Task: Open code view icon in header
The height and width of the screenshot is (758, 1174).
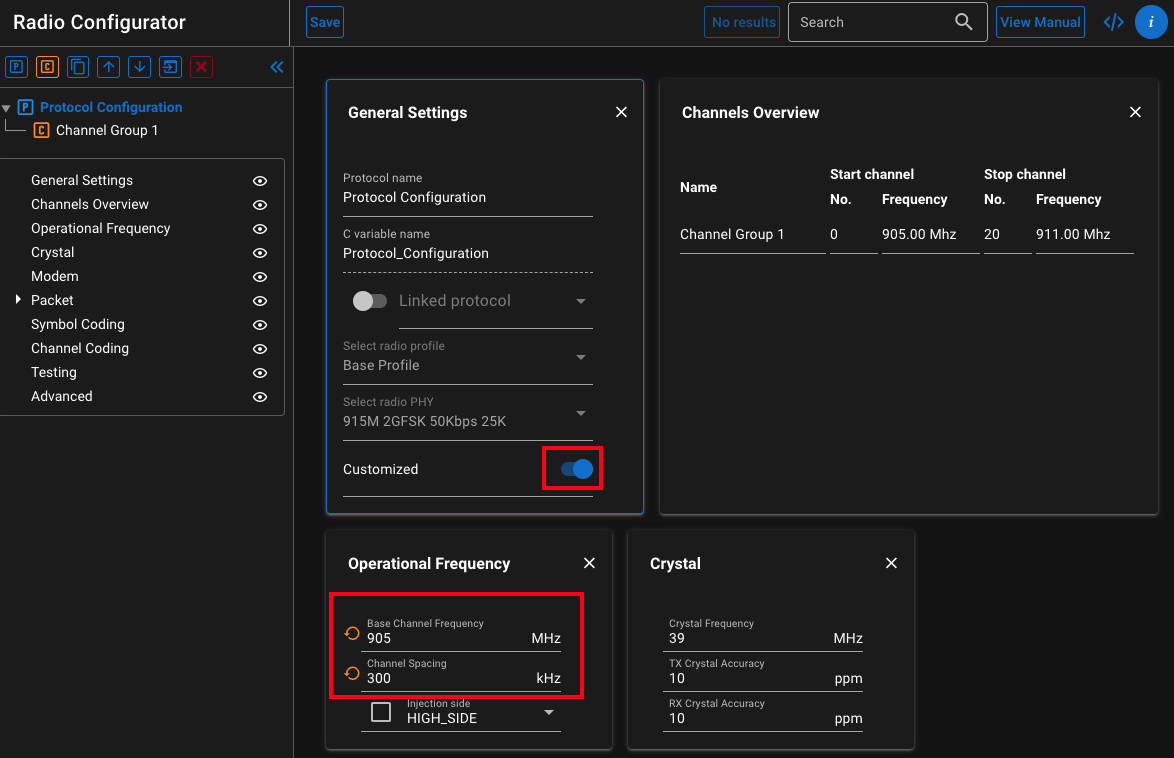Action: (x=1113, y=22)
